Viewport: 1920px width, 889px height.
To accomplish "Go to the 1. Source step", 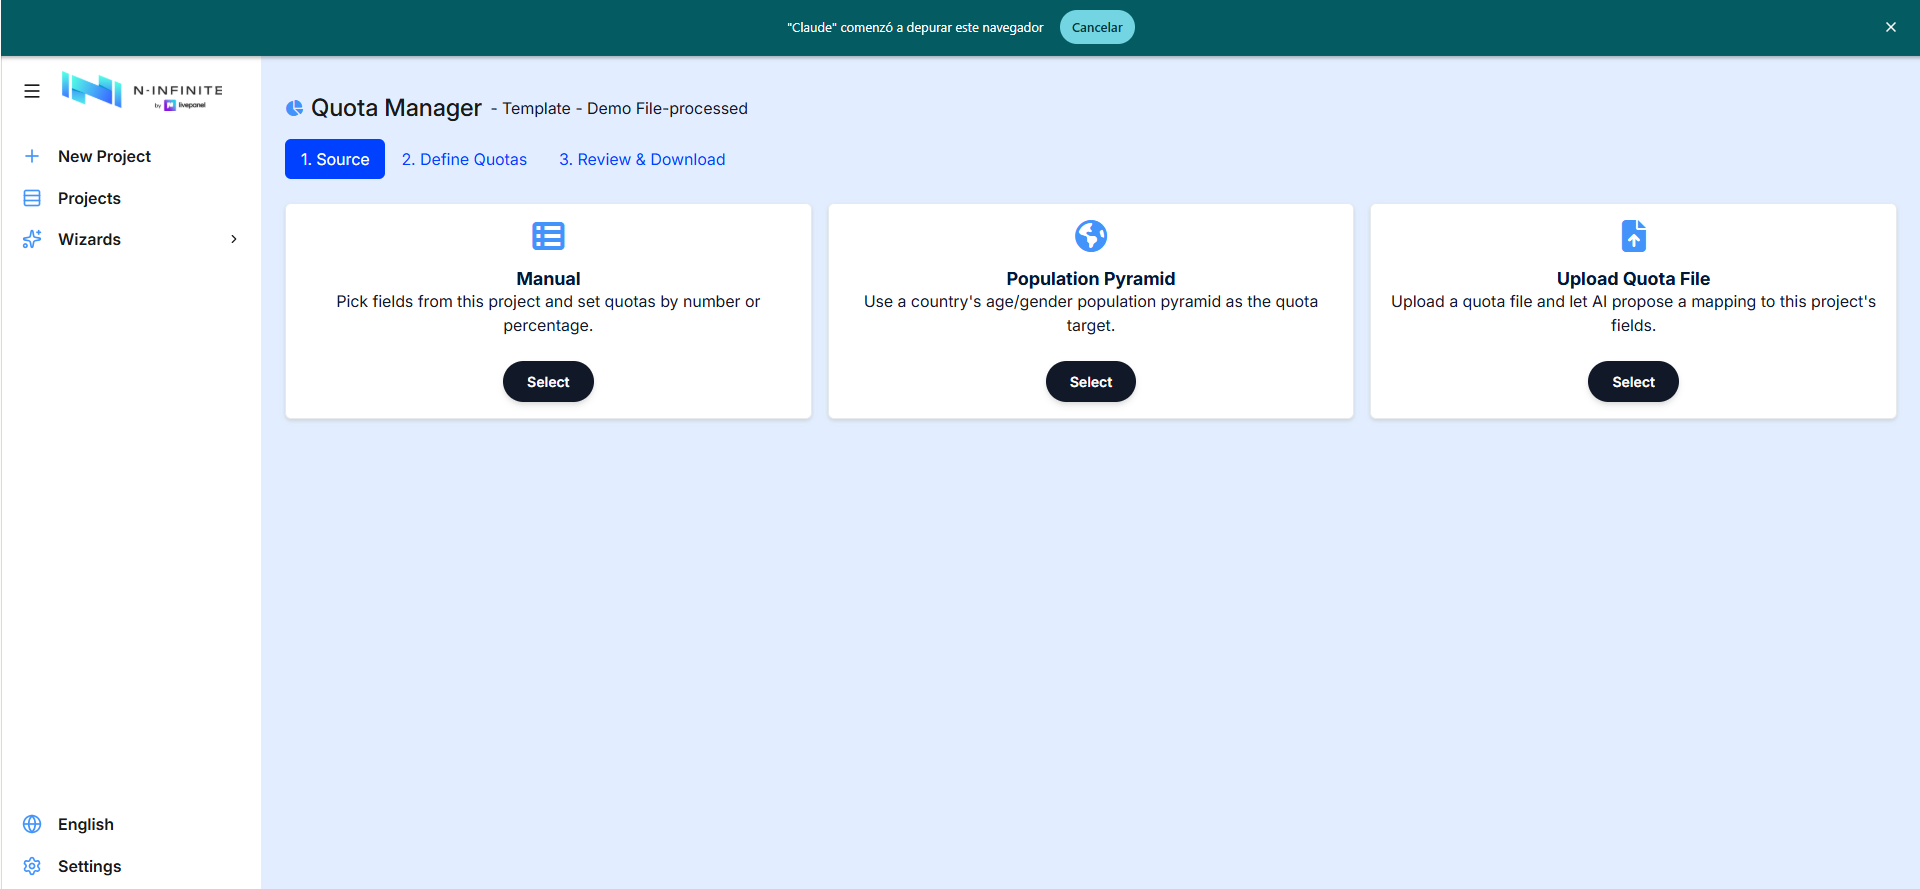I will point(335,159).
